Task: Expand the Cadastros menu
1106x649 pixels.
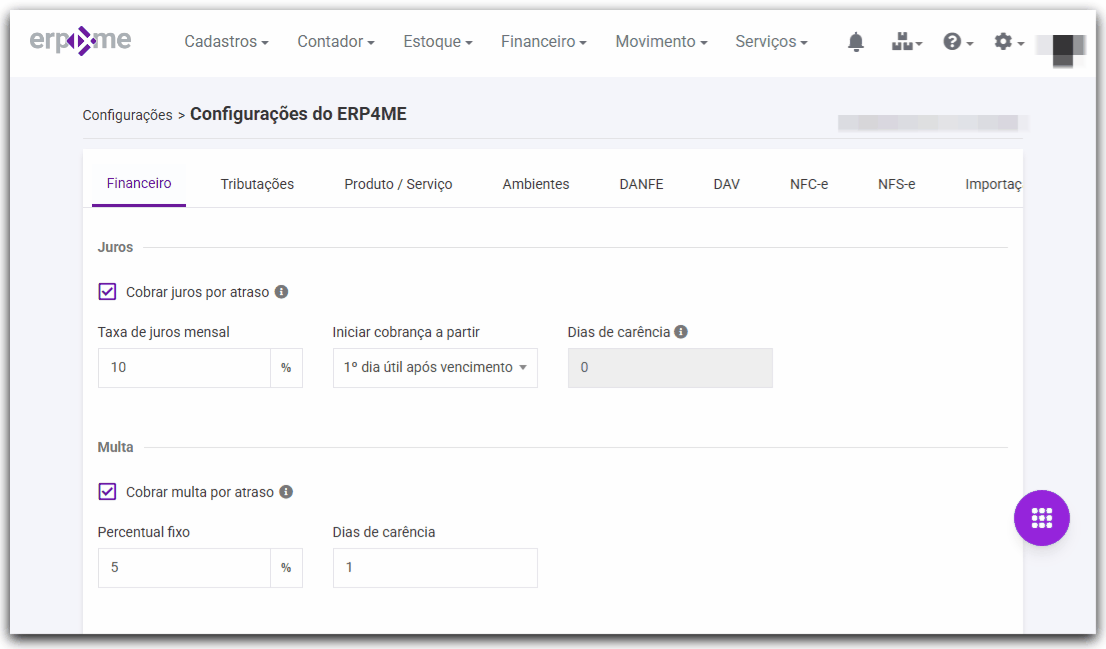Action: 226,42
